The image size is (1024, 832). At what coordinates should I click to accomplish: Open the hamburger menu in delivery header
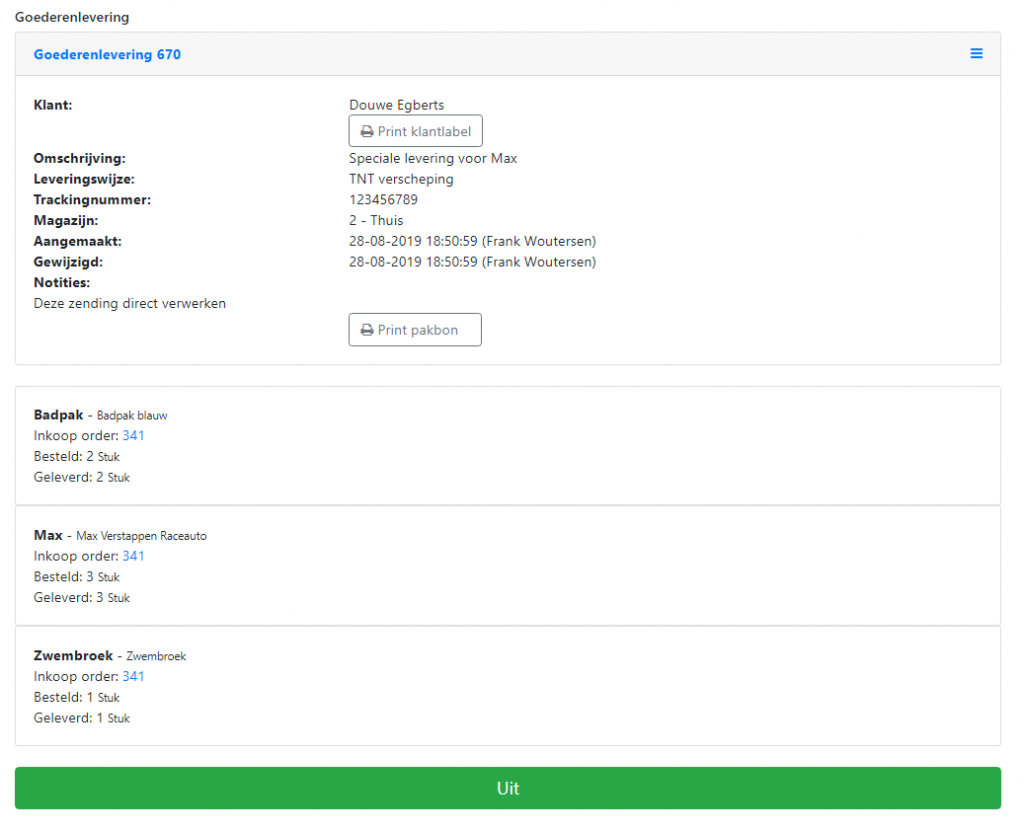coord(976,54)
